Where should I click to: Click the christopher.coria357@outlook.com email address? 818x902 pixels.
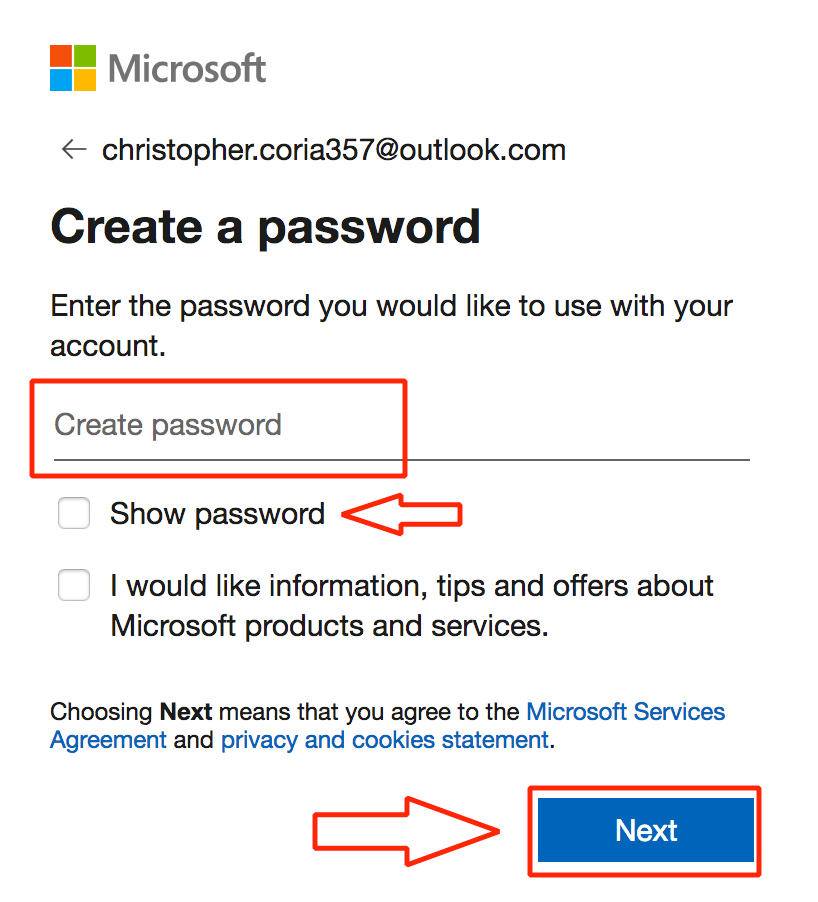click(334, 151)
